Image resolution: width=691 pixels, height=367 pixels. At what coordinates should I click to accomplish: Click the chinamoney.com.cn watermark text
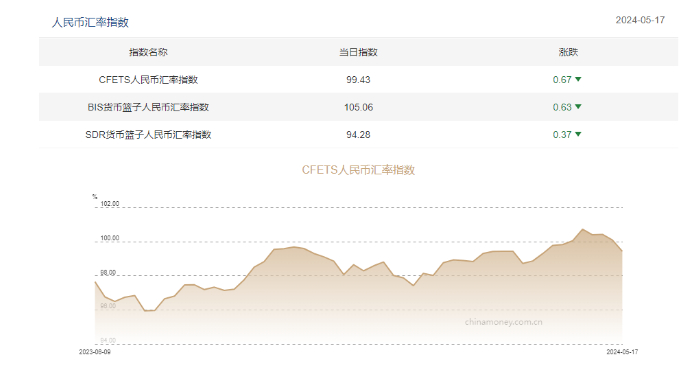503,322
